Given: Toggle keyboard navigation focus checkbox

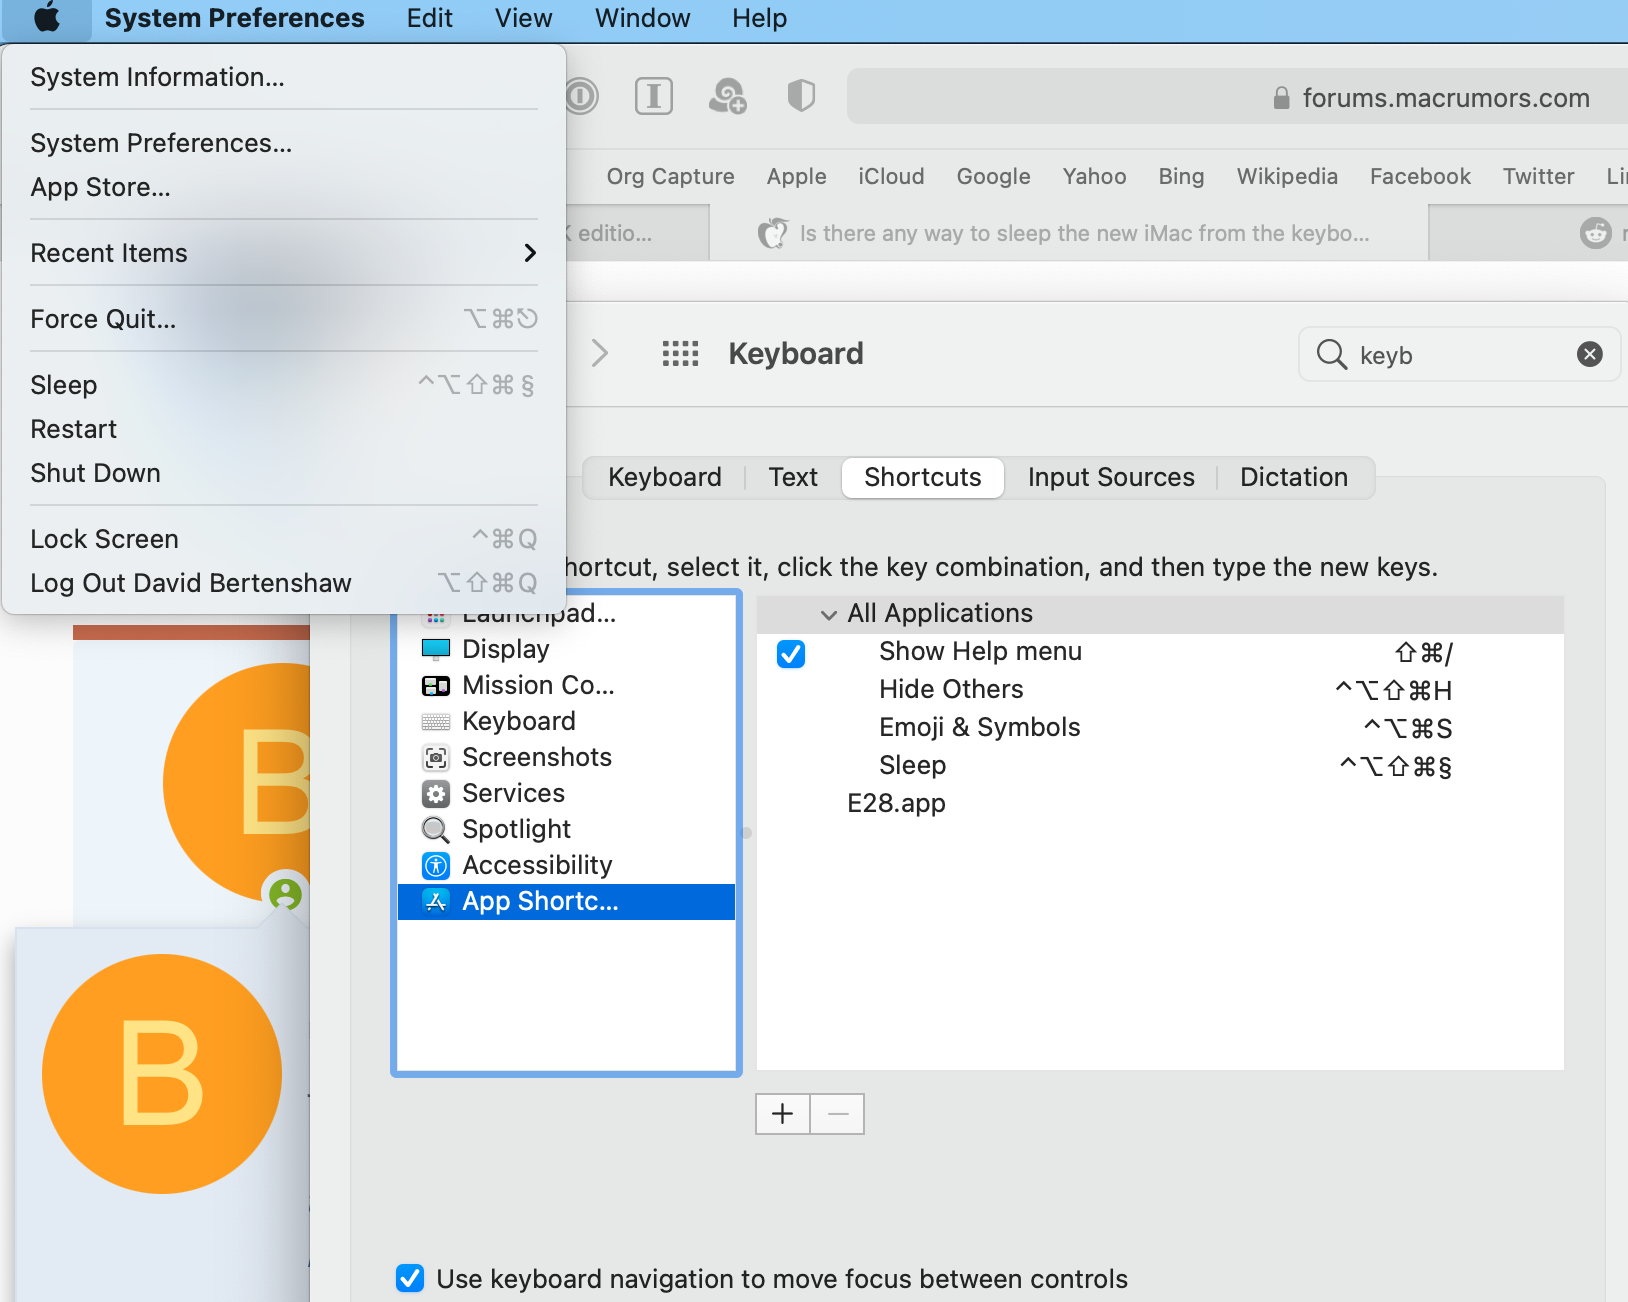Looking at the screenshot, I should click(x=410, y=1278).
